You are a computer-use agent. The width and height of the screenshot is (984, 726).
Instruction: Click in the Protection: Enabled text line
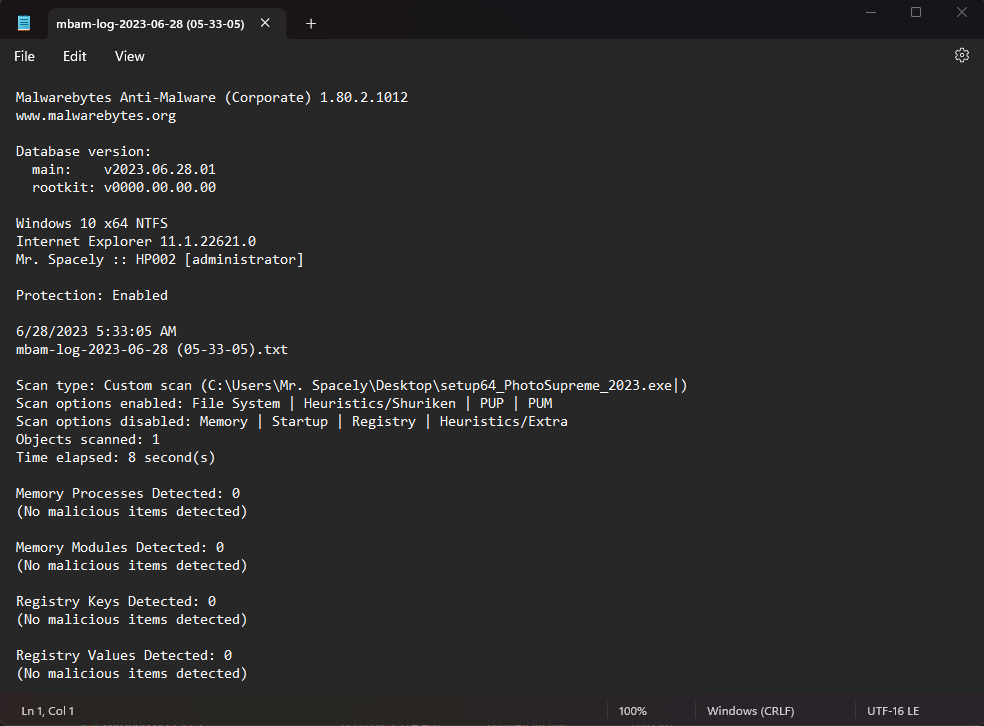pyautogui.click(x=92, y=296)
